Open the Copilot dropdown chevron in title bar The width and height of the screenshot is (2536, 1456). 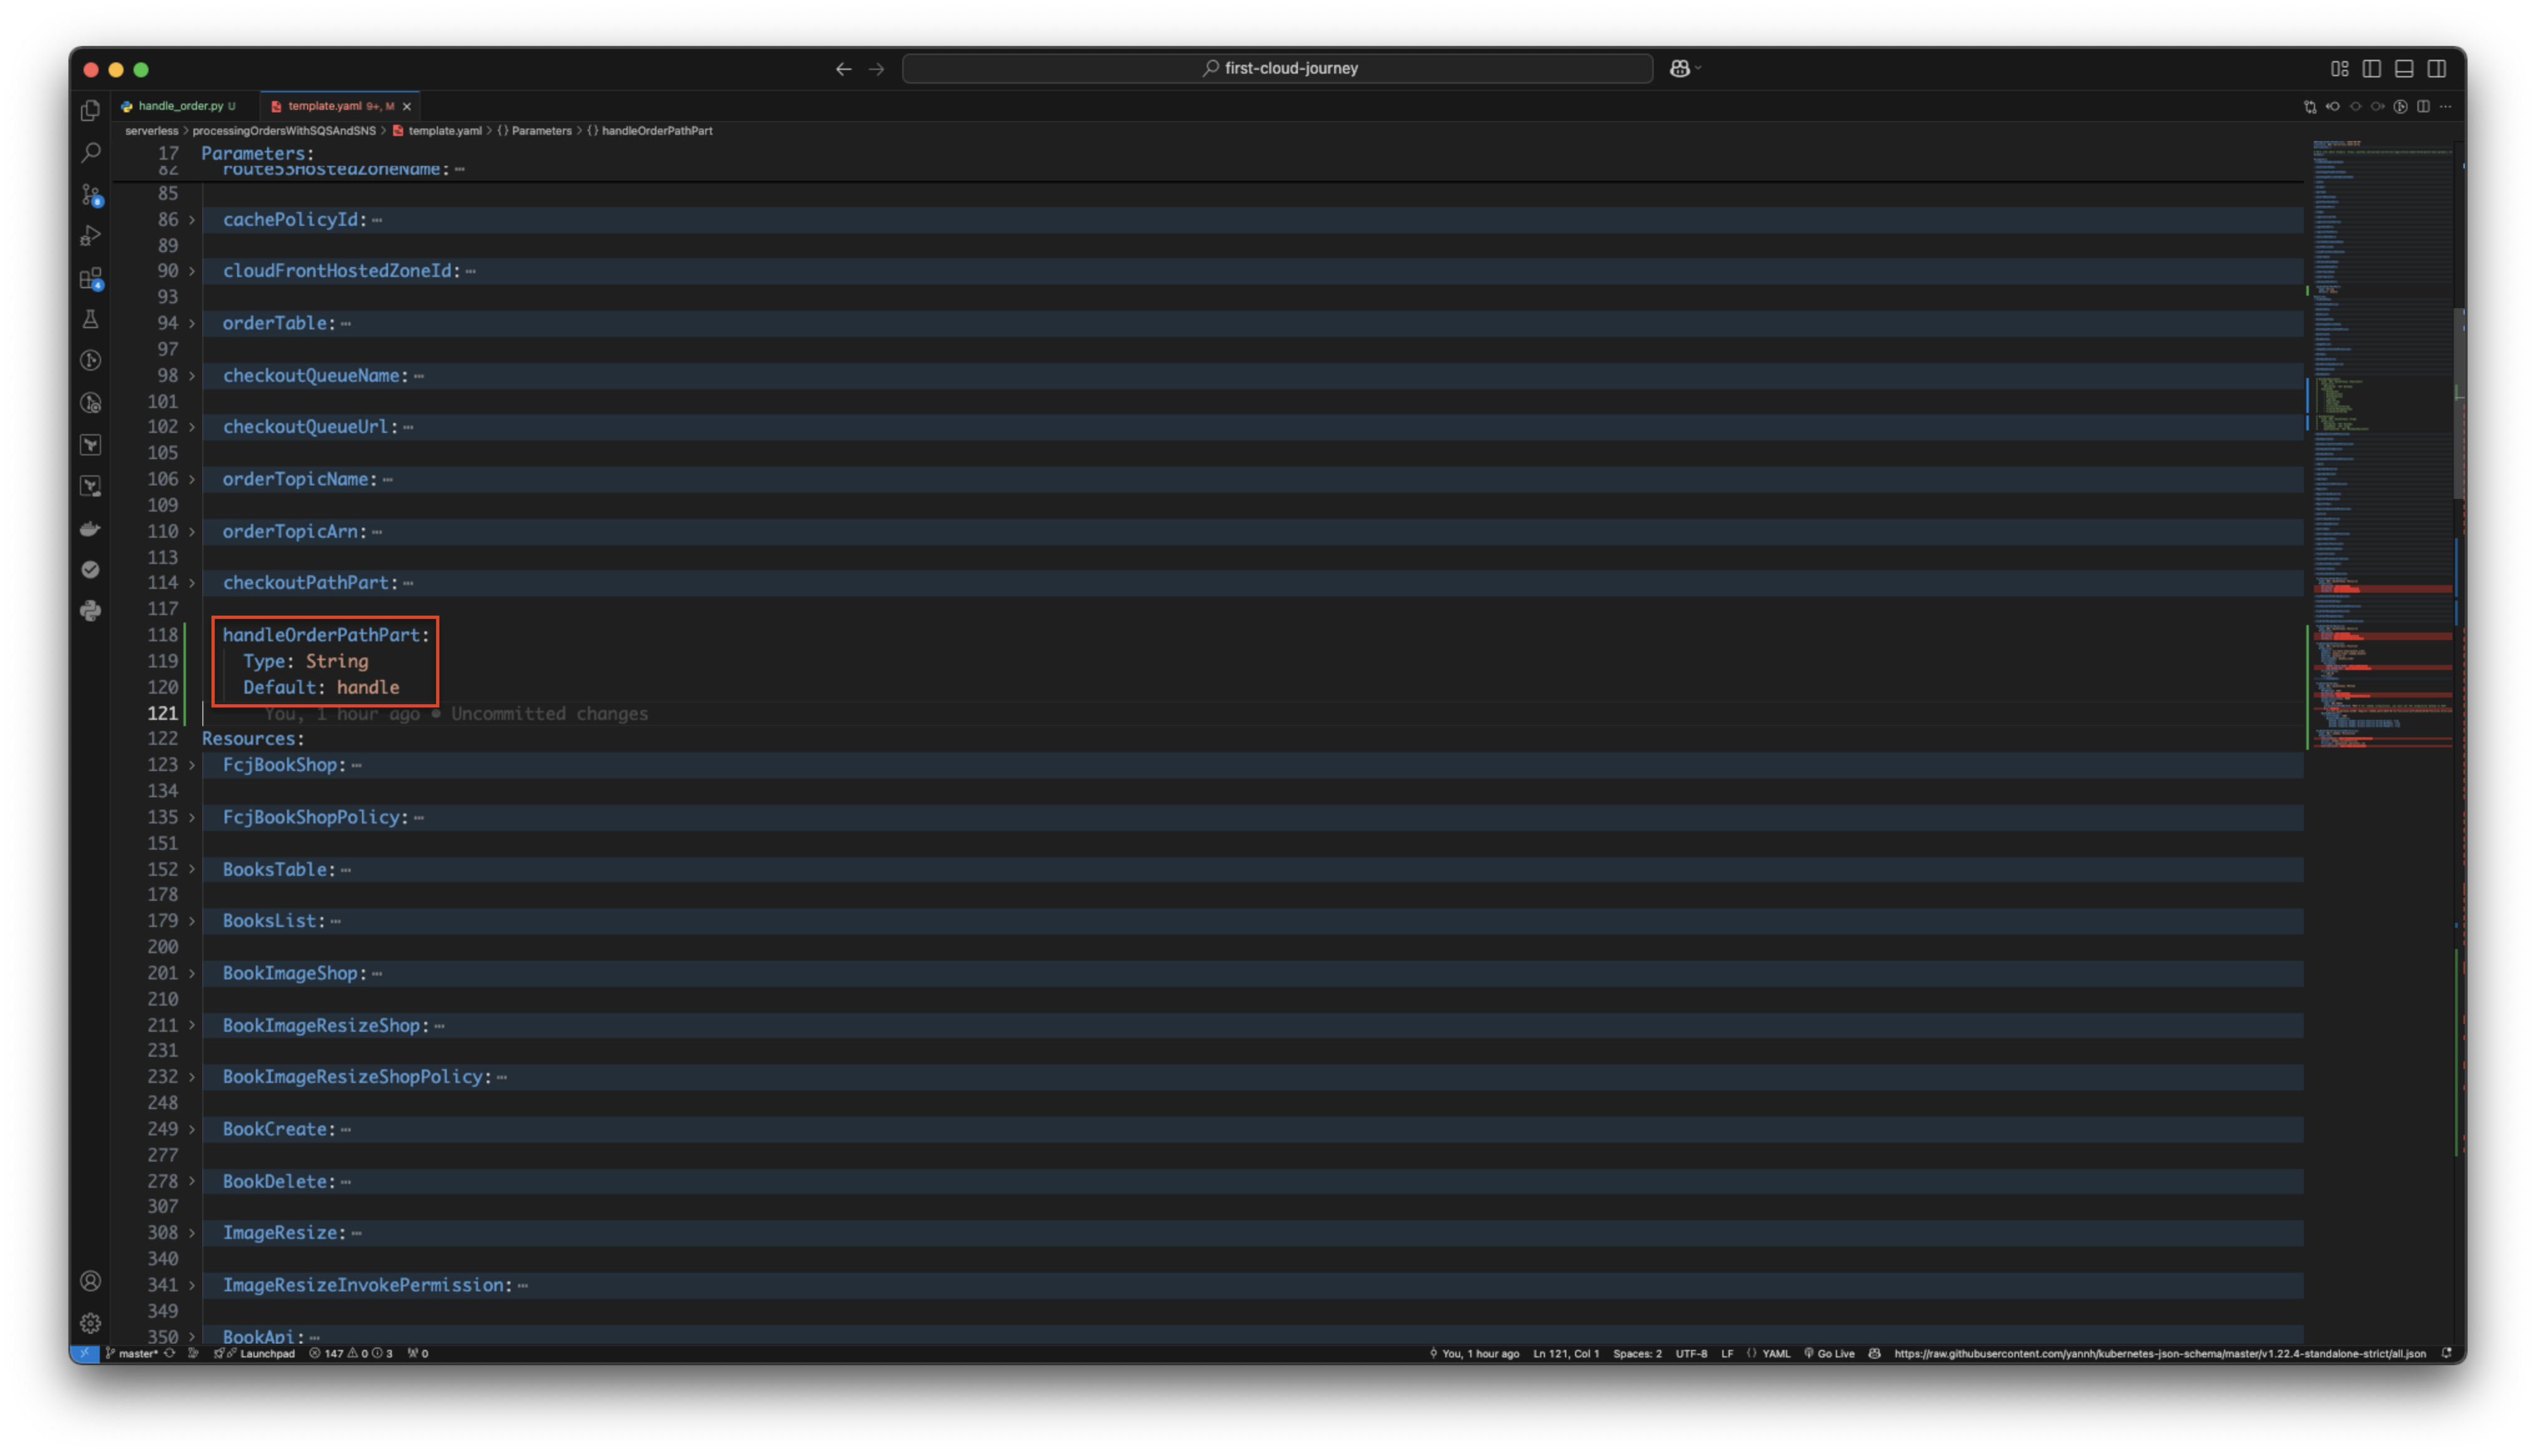pos(1697,68)
